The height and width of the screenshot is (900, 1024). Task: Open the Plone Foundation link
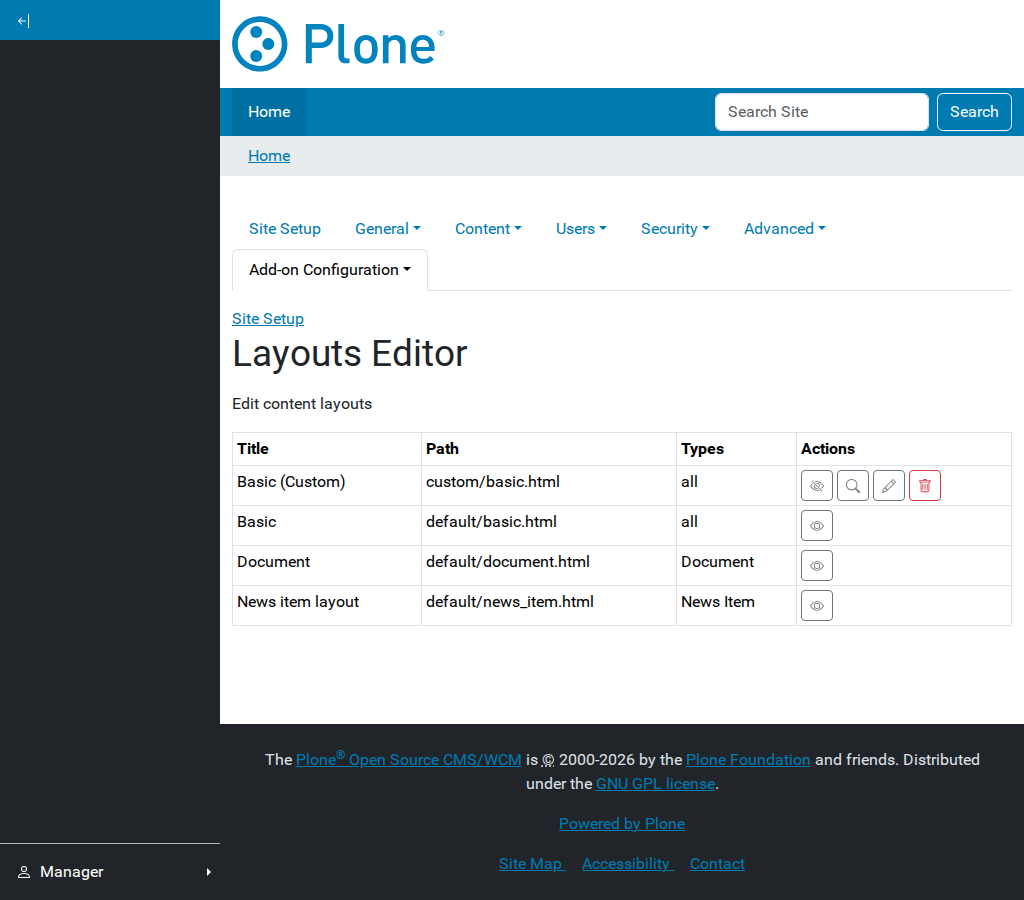tap(748, 760)
